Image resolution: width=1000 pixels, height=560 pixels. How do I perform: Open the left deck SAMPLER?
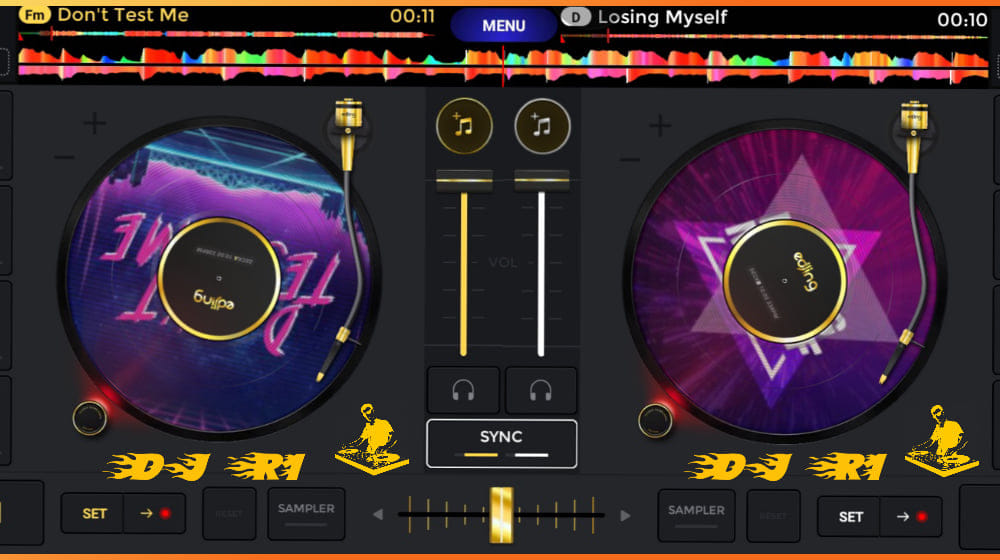tap(306, 513)
